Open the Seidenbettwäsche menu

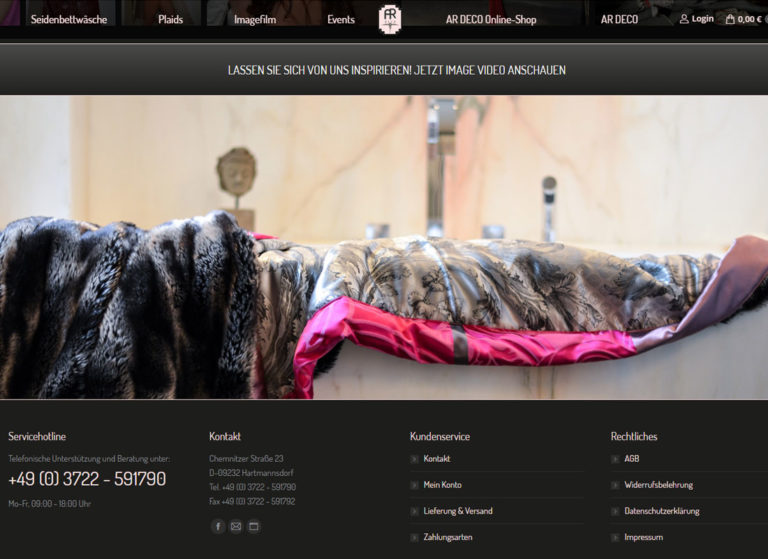click(69, 19)
